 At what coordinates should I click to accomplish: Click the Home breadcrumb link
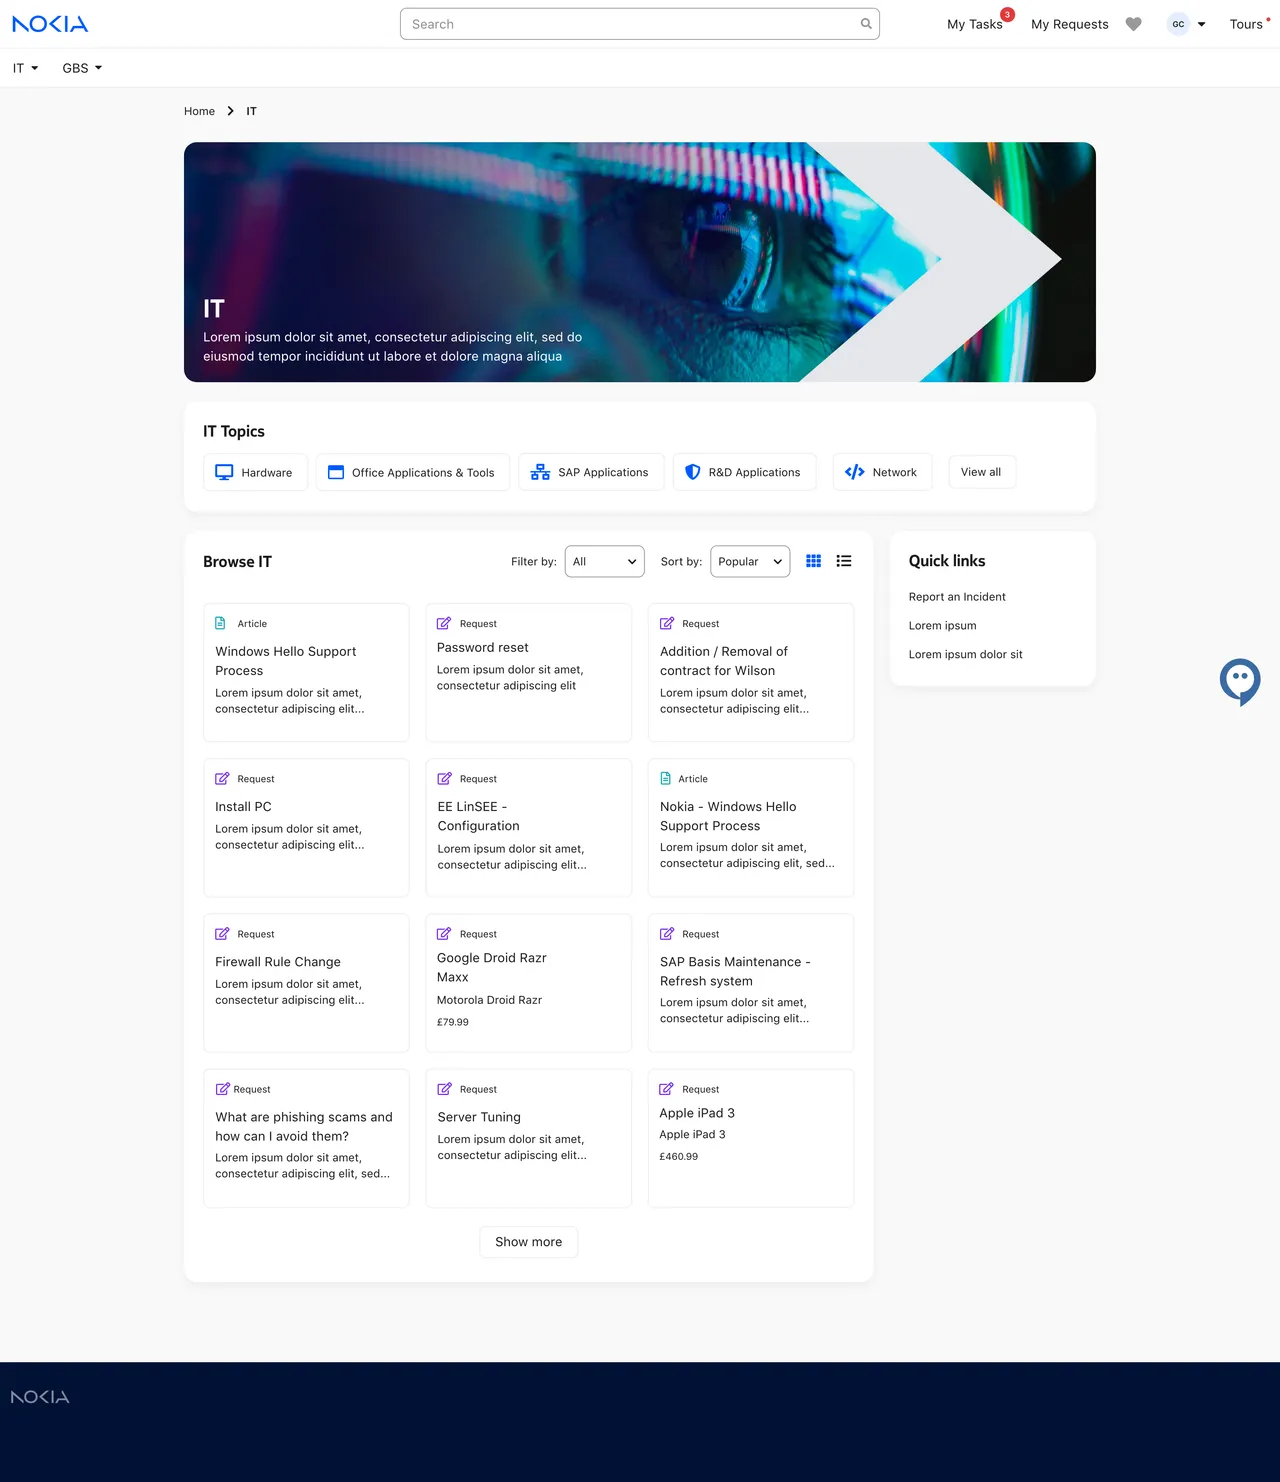199,111
